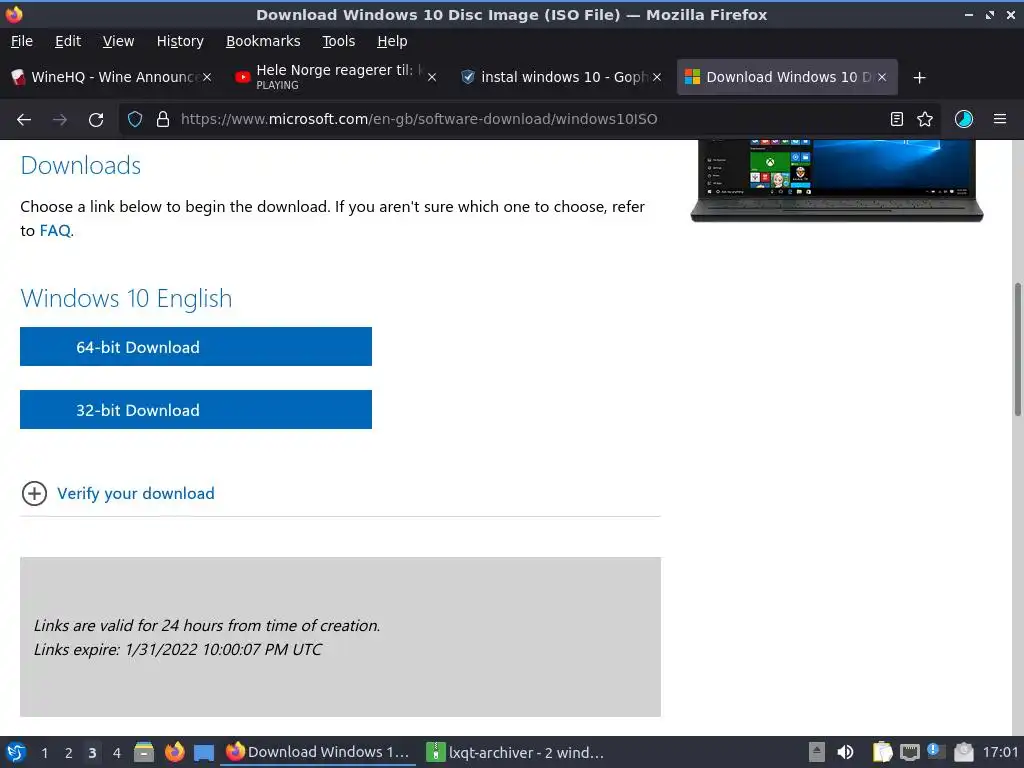The height and width of the screenshot is (768, 1024).
Task: Start the 32-bit Download
Action: (196, 409)
